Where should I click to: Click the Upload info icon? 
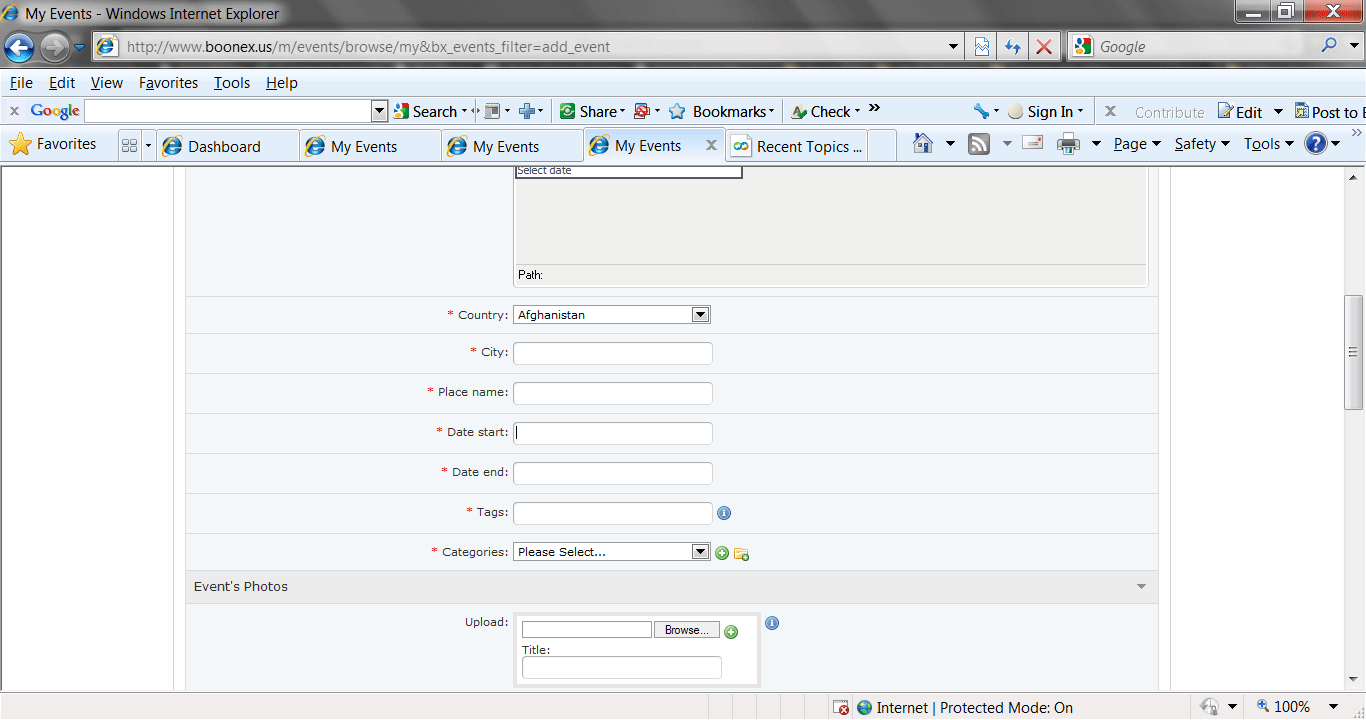pos(771,623)
